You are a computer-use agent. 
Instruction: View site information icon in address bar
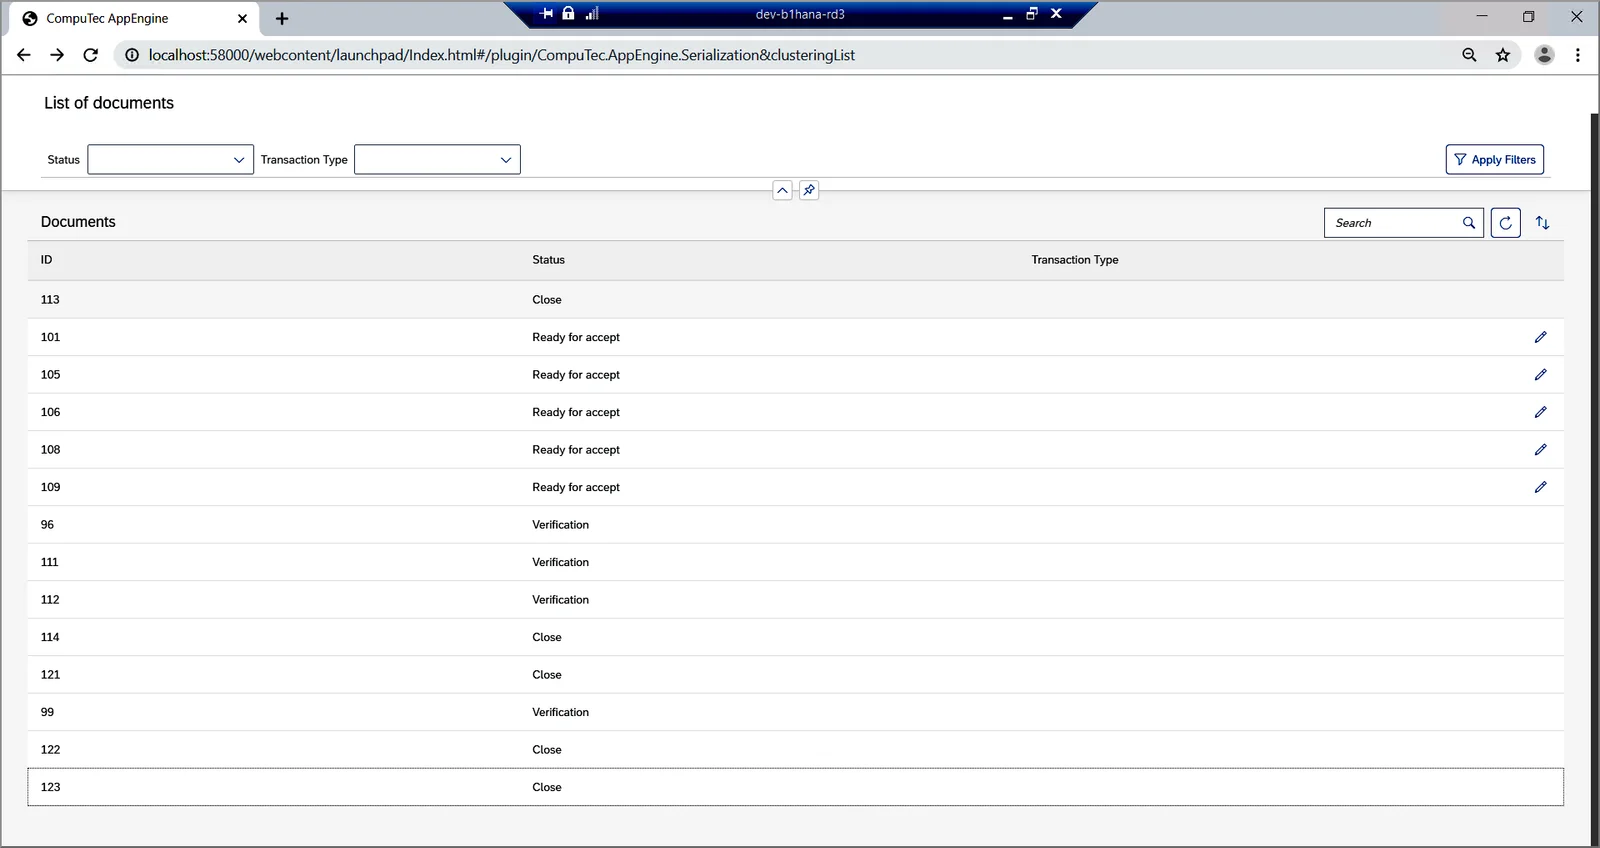point(131,55)
